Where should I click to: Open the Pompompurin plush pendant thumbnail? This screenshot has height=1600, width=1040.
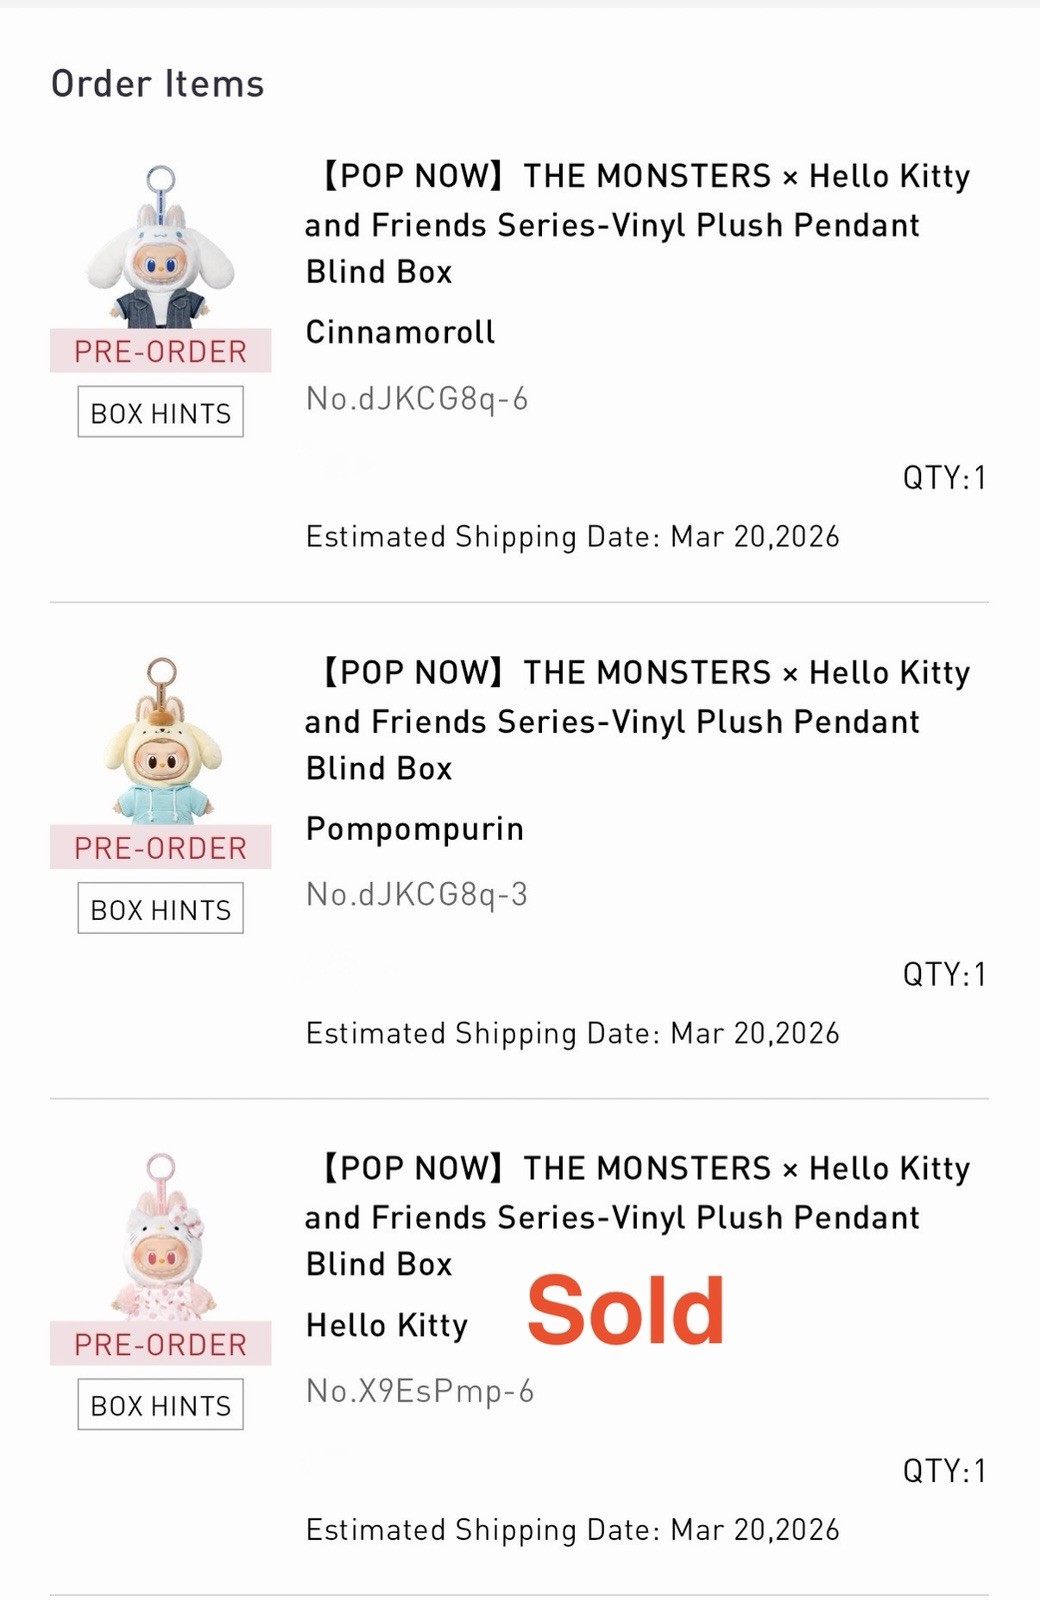click(160, 744)
